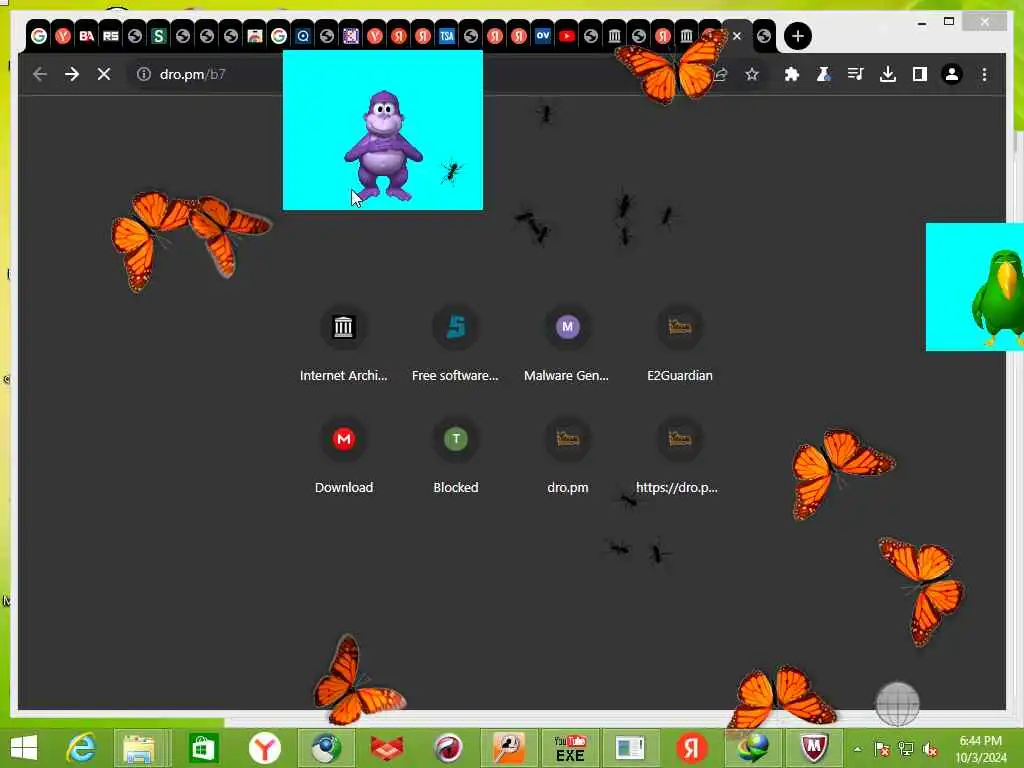Open the magnifier app on taskbar
This screenshot has width=1024, height=768.
click(x=509, y=748)
